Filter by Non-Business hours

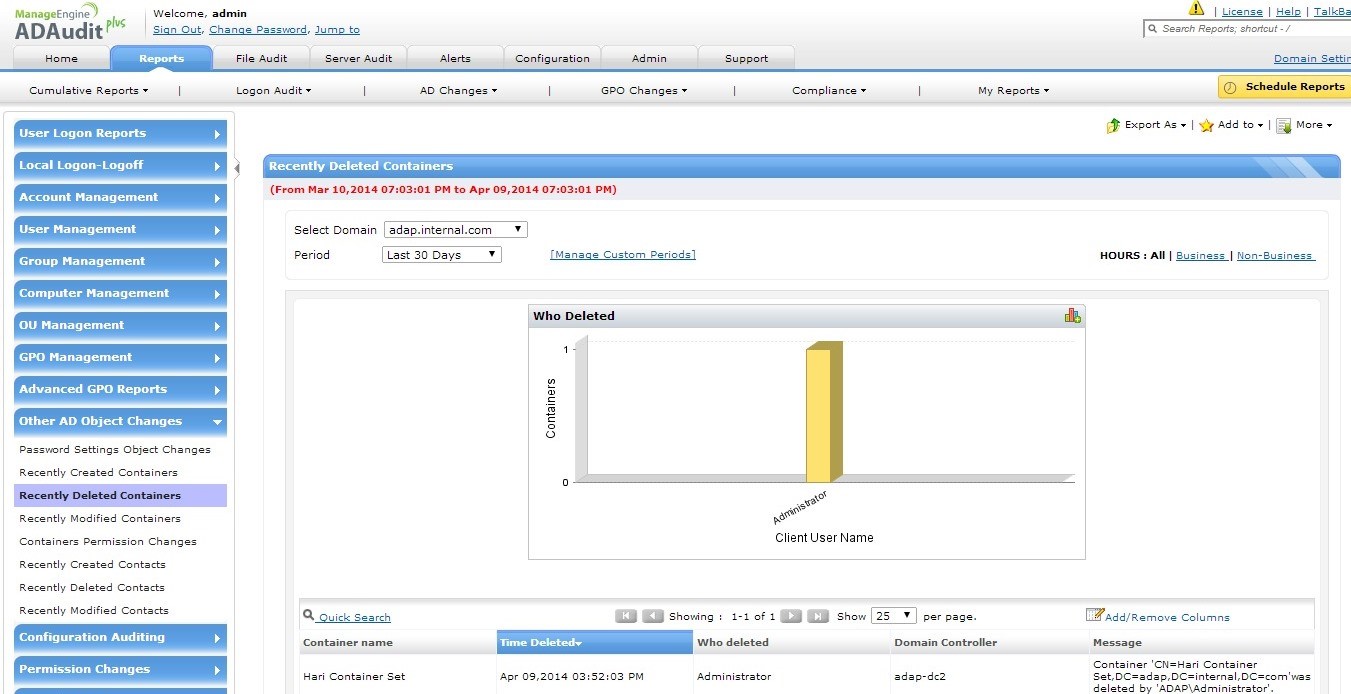point(1275,256)
